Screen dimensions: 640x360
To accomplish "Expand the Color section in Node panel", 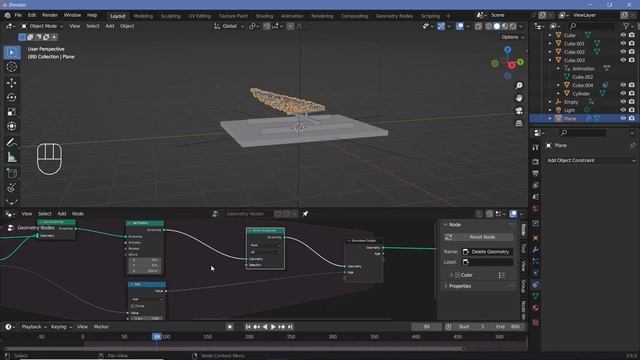I will tap(451, 275).
